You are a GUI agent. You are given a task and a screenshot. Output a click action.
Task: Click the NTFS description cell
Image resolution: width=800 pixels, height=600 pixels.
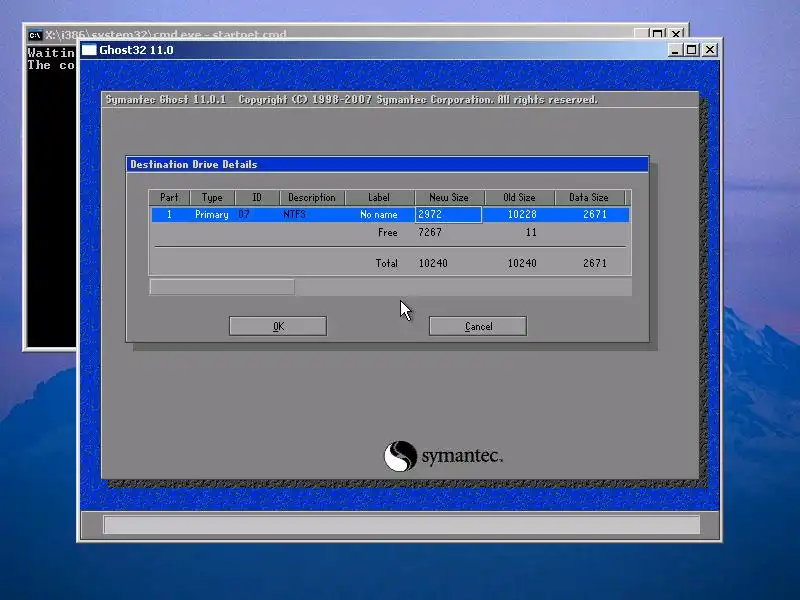click(x=294, y=214)
